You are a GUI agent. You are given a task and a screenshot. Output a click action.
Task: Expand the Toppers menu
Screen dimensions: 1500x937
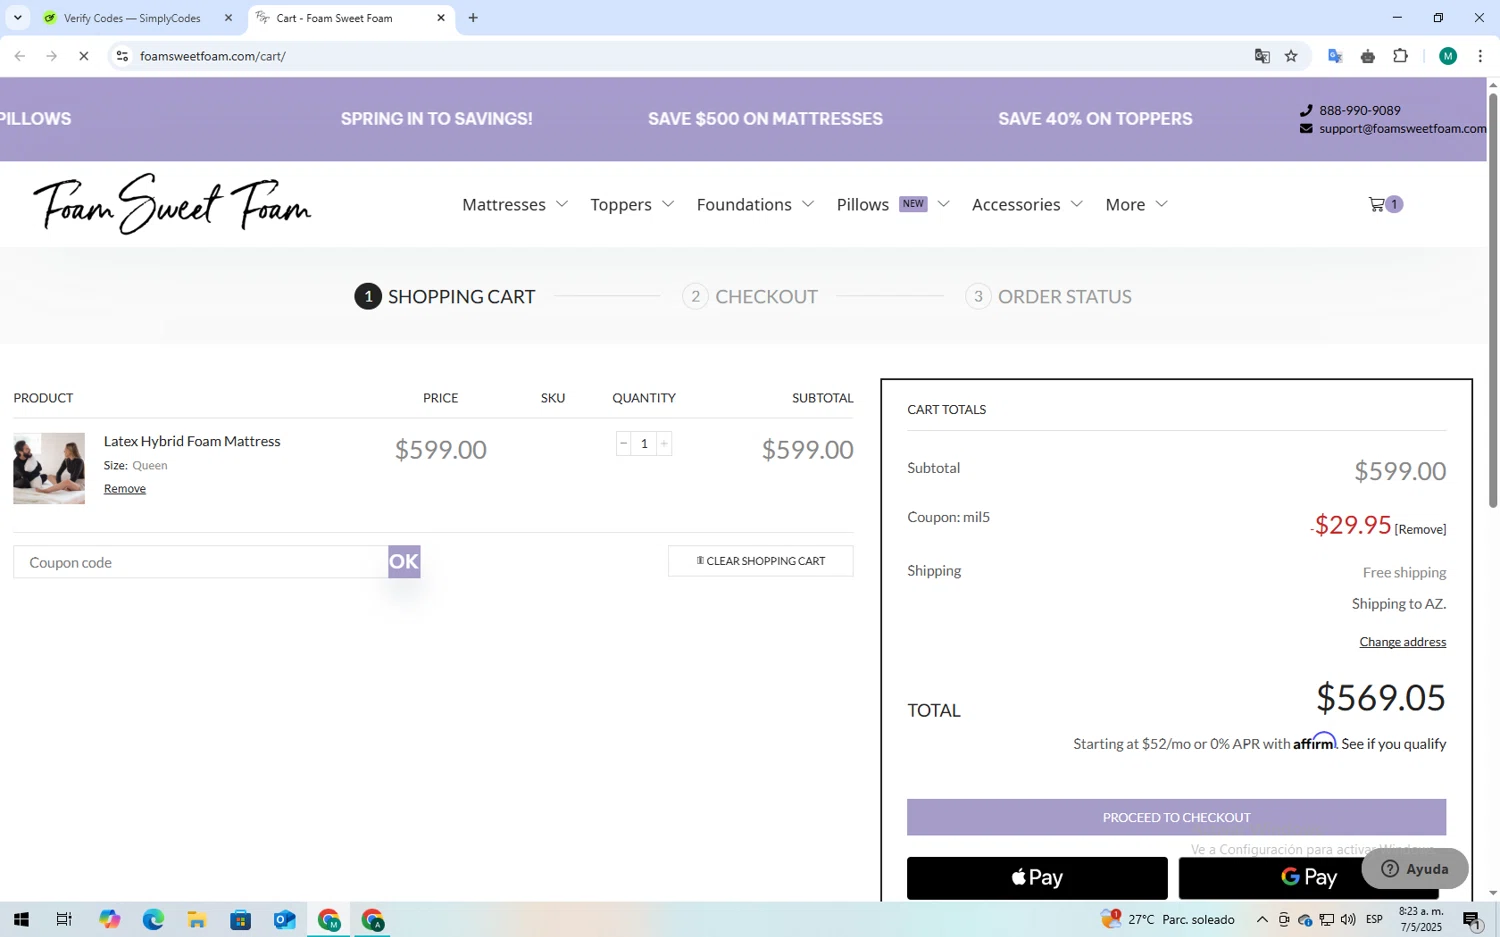point(632,204)
